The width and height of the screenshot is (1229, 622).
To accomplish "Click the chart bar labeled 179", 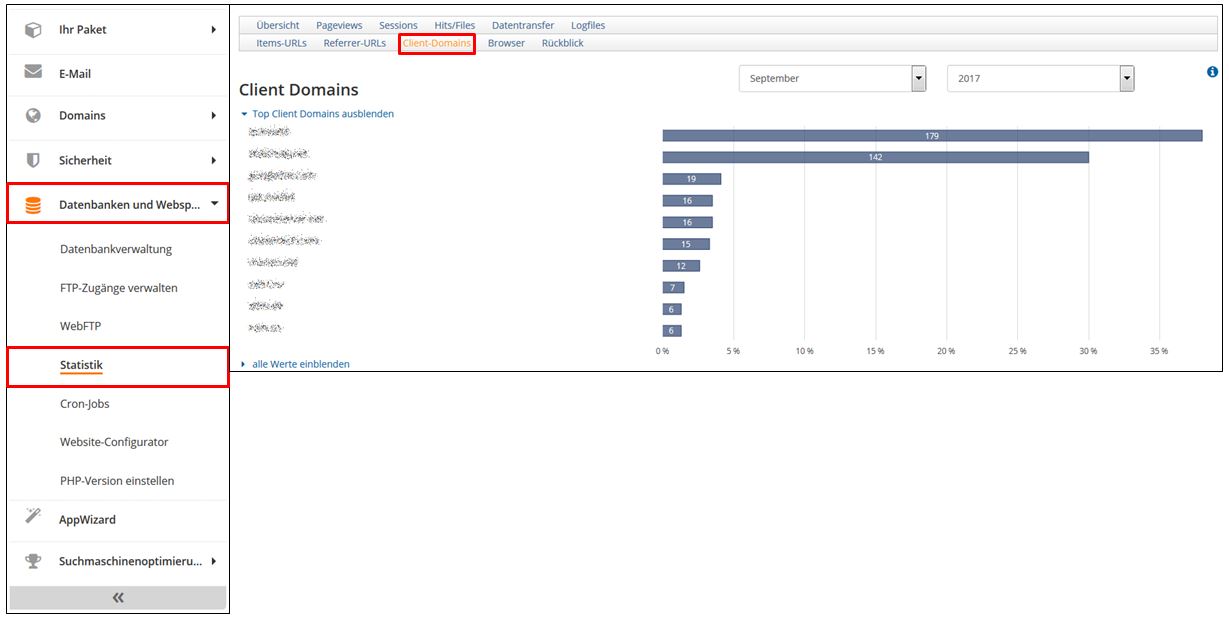I will pos(931,135).
